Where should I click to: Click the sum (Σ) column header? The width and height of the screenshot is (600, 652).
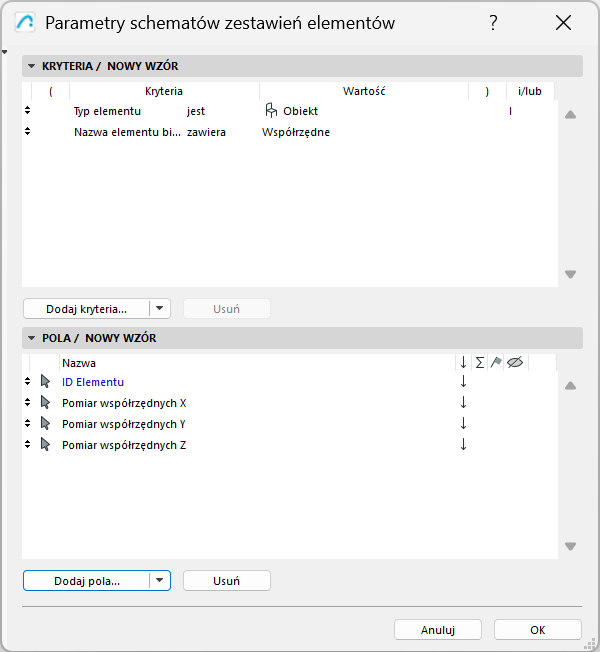coord(480,363)
